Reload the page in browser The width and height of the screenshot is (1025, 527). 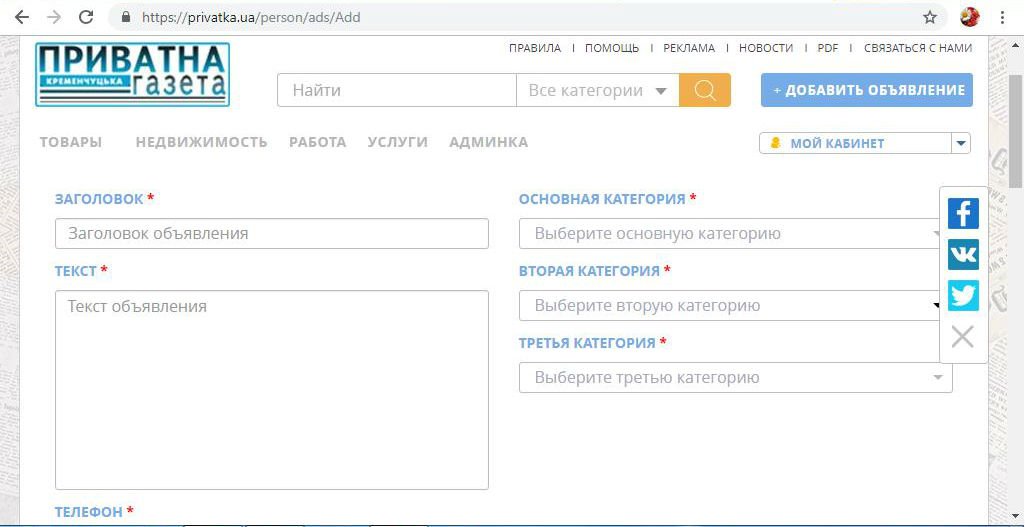[86, 17]
